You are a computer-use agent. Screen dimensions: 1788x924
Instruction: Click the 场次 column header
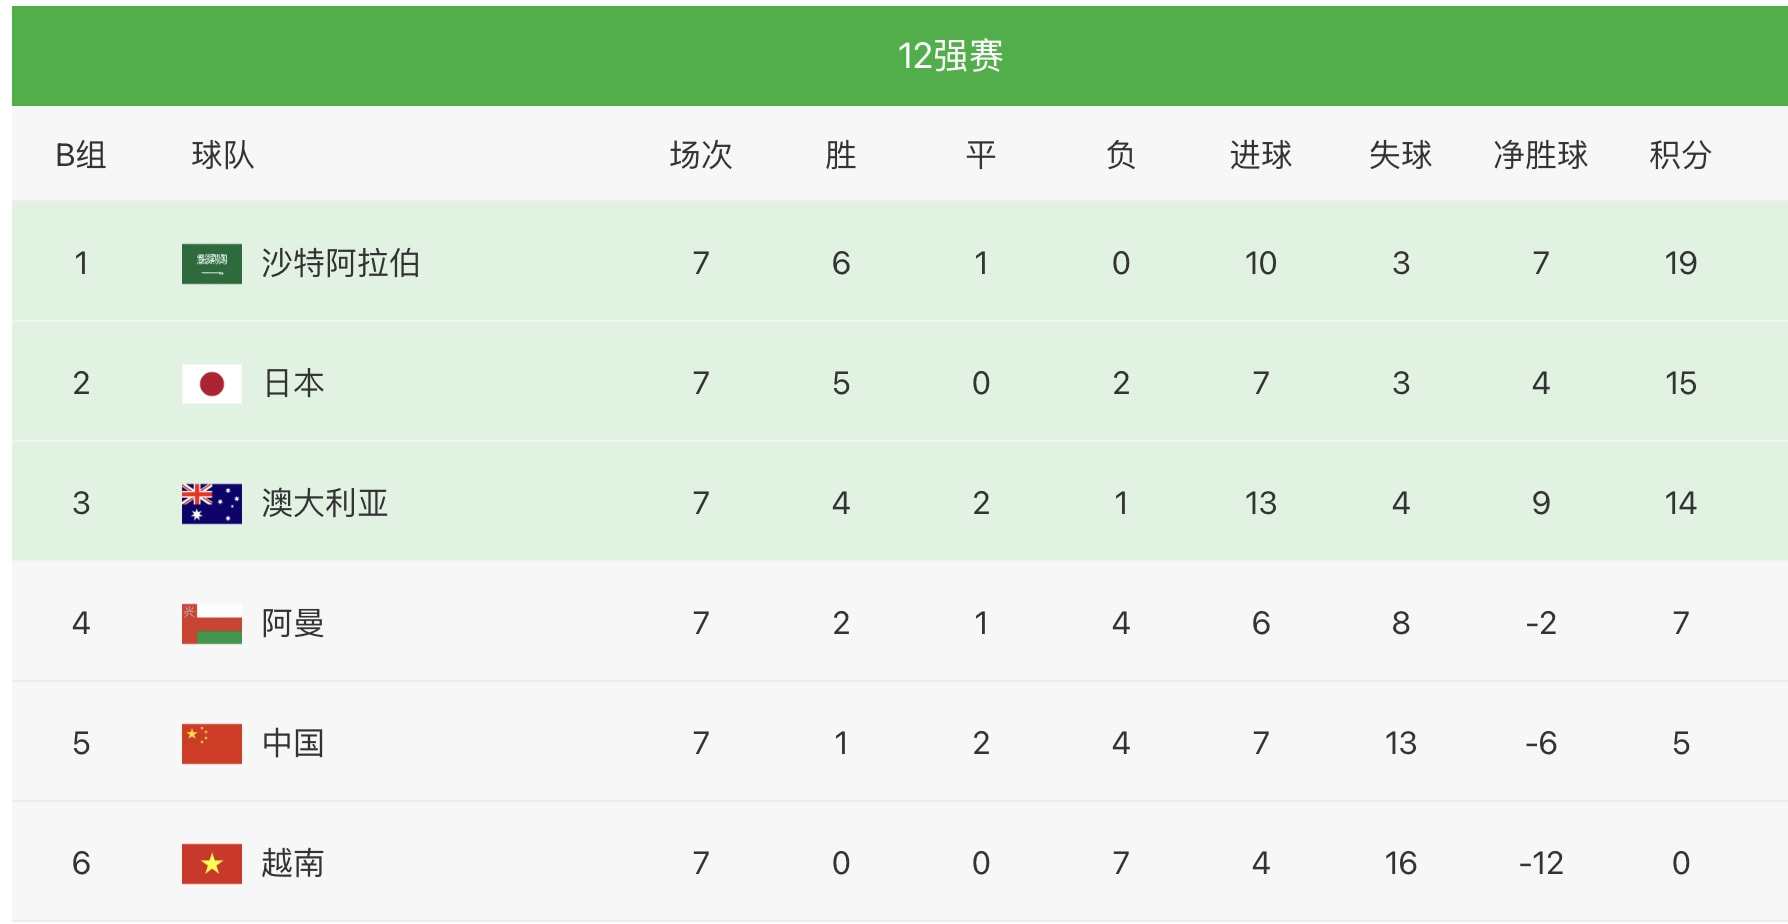pos(700,156)
